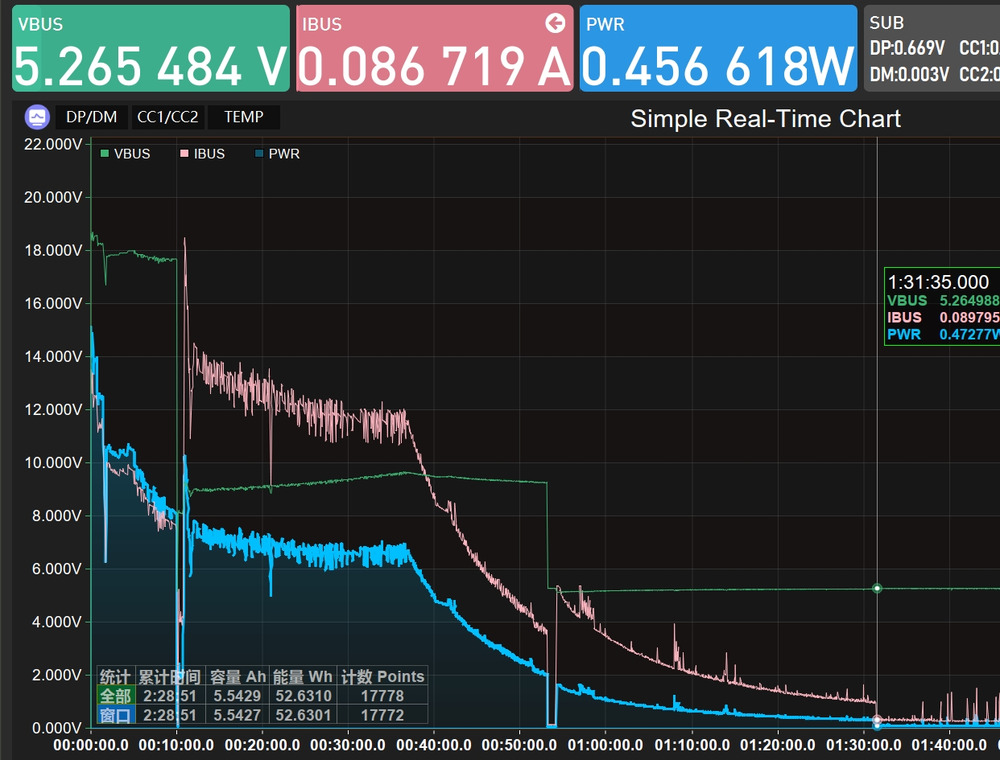Toggle the VBUS series in chart legend
This screenshot has height=760, width=1000.
[x=125, y=154]
